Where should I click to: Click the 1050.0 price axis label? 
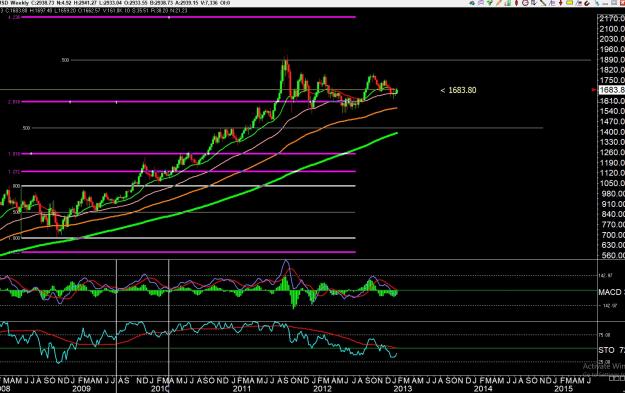coord(612,183)
